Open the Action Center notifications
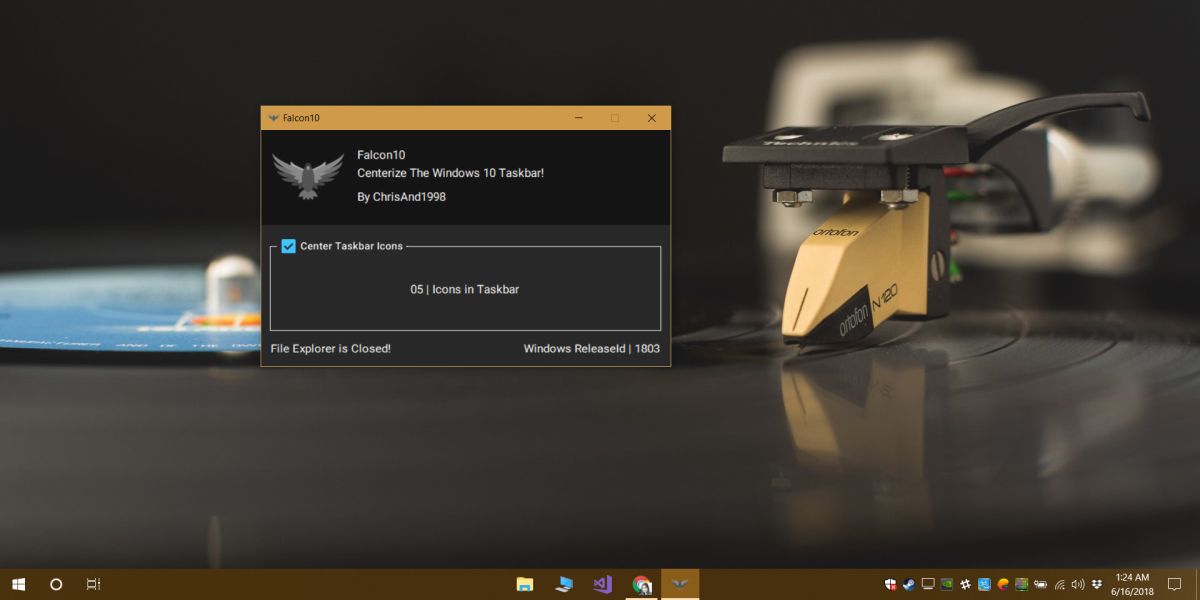Screen dimensions: 1200x600 pyautogui.click(x=1174, y=584)
